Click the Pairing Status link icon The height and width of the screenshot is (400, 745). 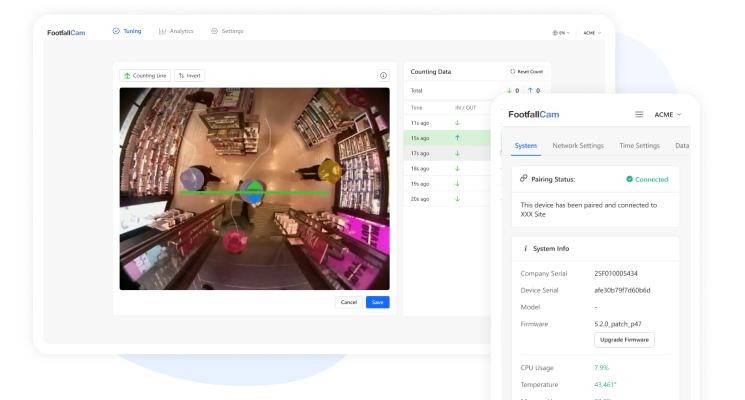coord(523,179)
